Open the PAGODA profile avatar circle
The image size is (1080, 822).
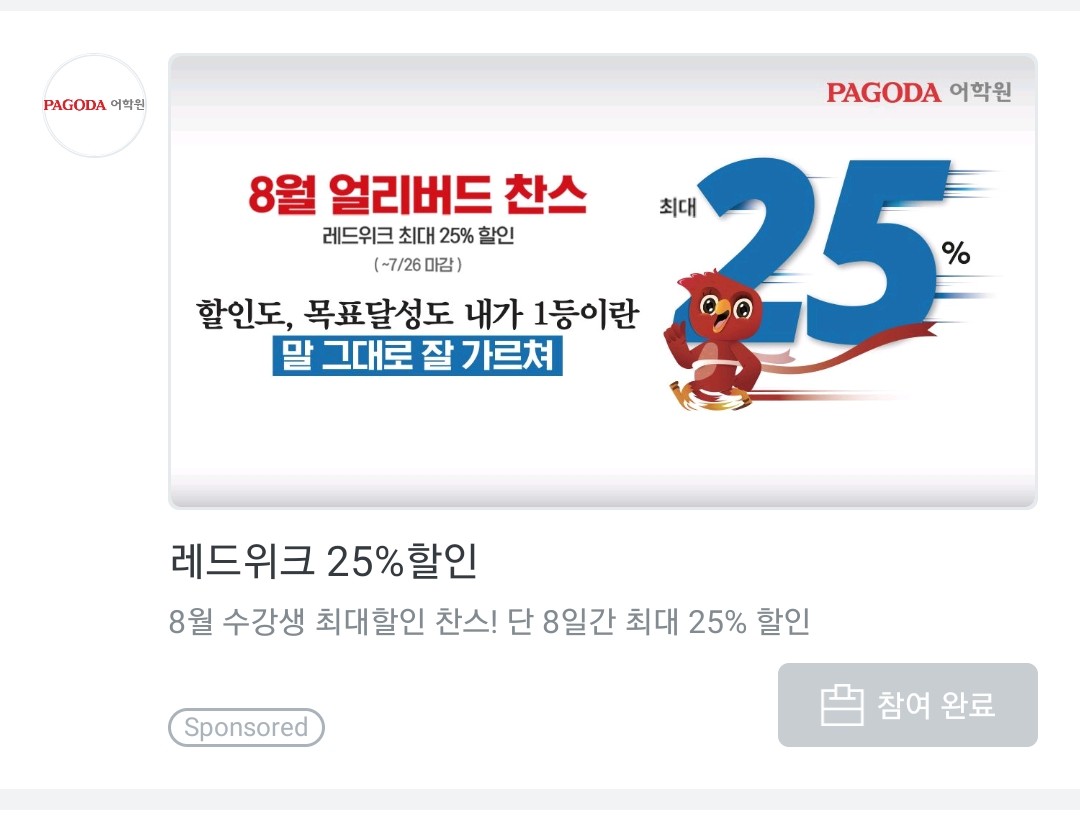click(x=94, y=105)
